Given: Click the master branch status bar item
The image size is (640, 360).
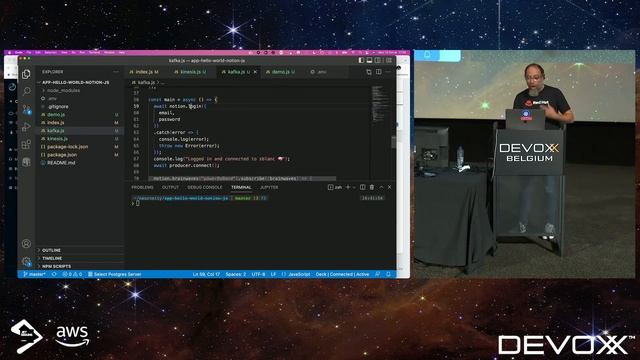Looking at the screenshot, I should click(34, 274).
